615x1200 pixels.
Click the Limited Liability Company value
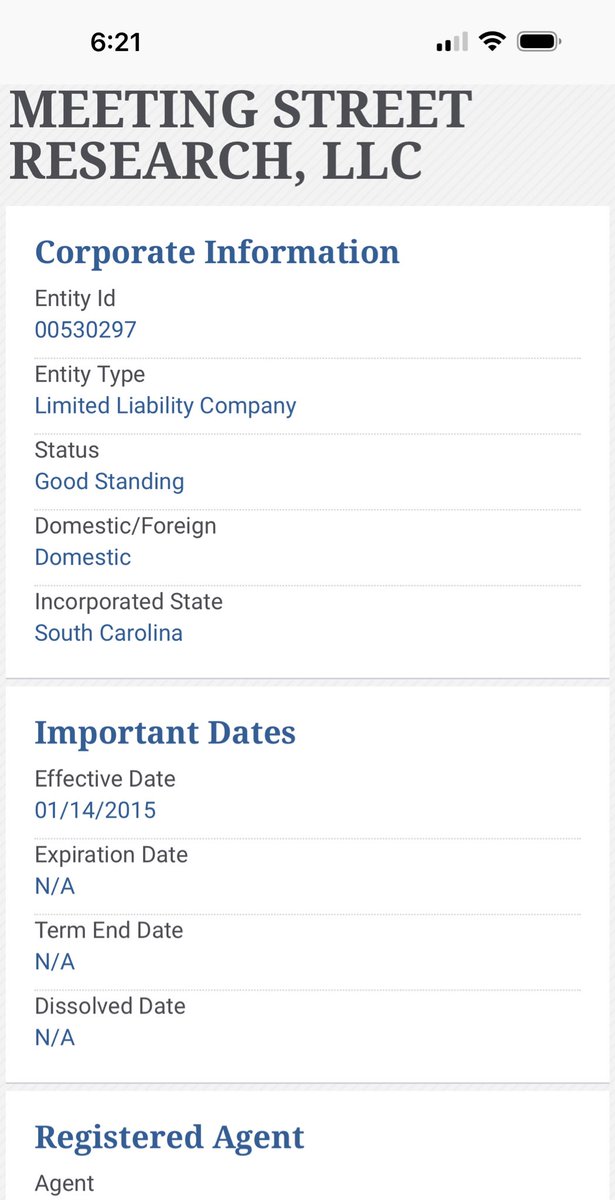tap(166, 406)
